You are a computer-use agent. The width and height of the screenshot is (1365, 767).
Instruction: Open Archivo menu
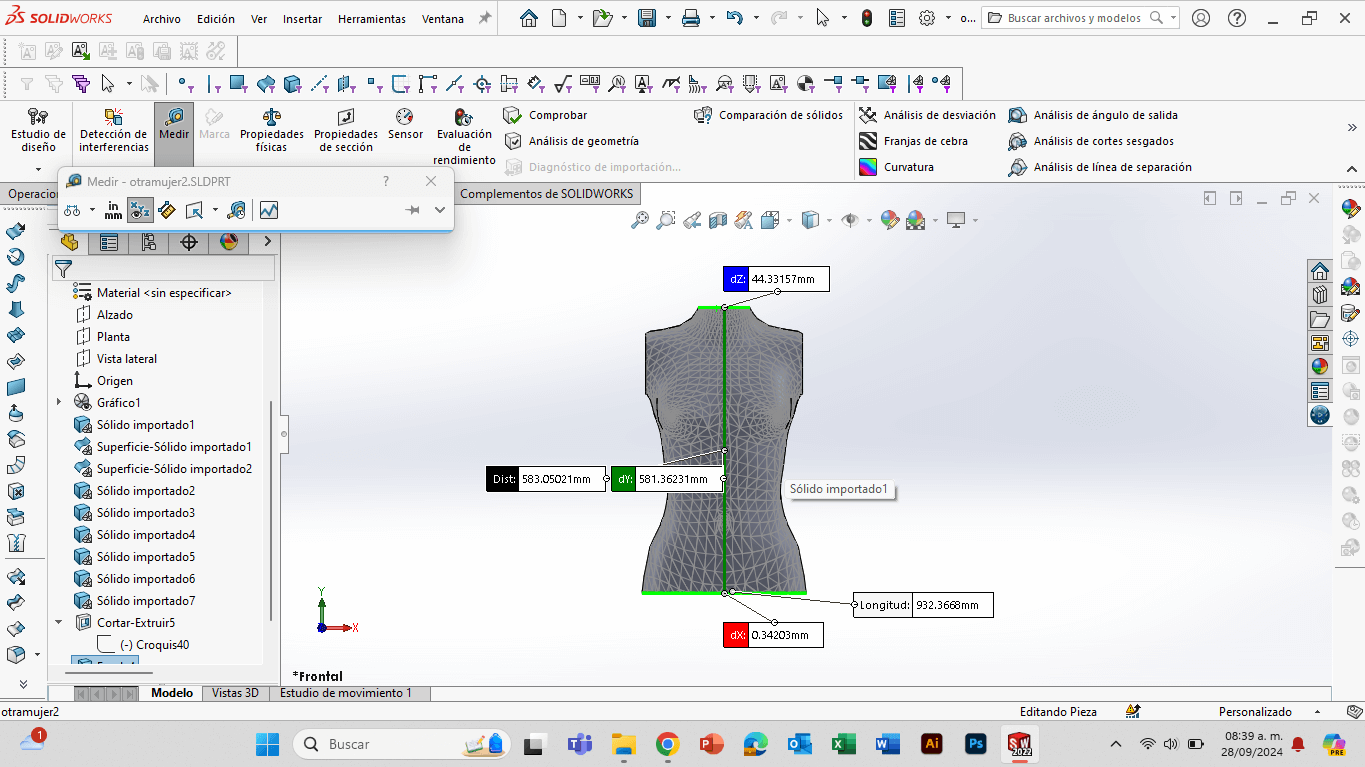(162, 19)
